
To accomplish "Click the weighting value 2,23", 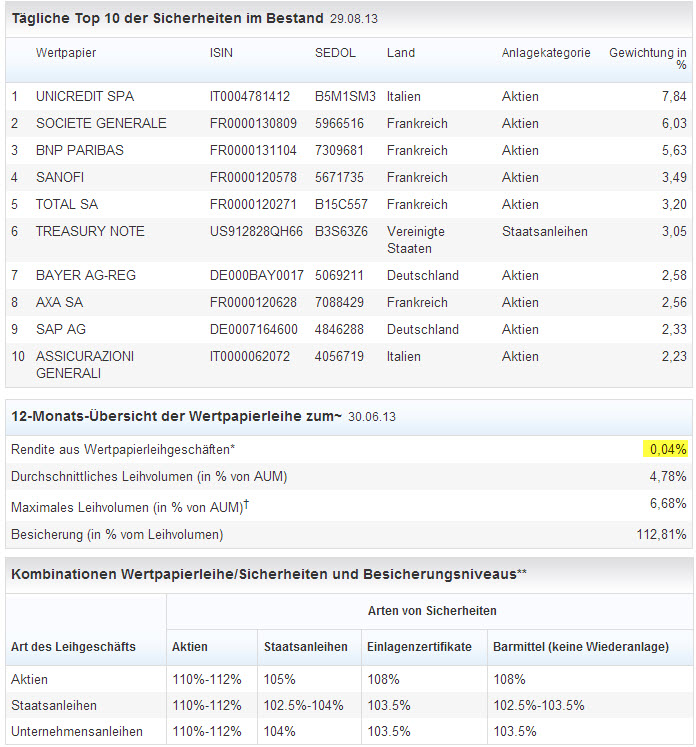I will (674, 356).
